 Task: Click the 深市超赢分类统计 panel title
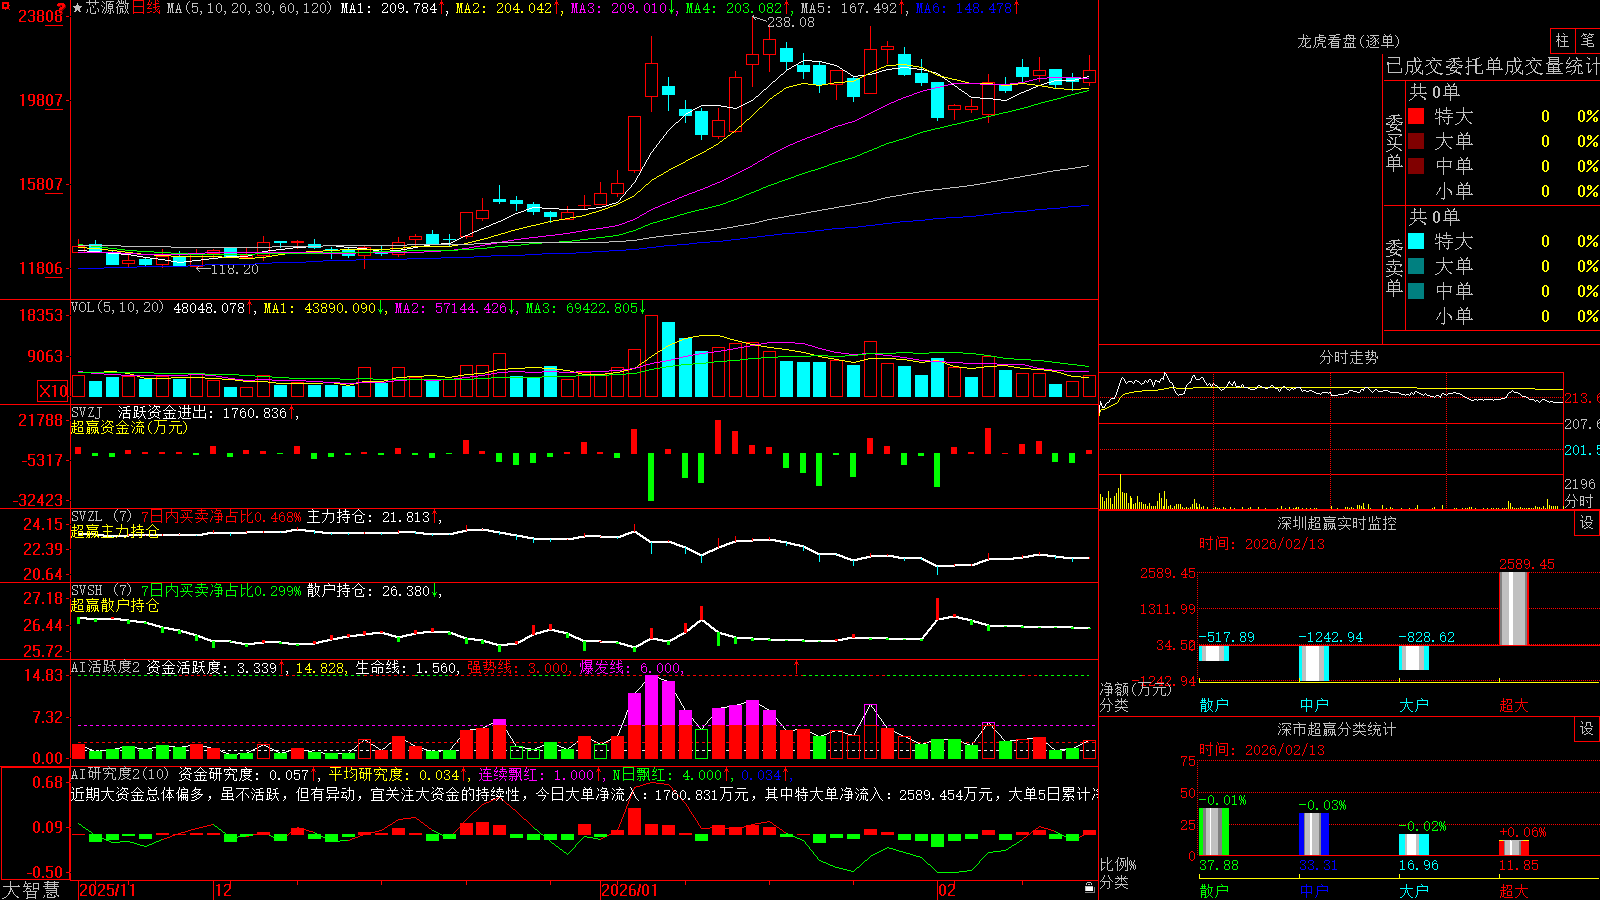1336,729
